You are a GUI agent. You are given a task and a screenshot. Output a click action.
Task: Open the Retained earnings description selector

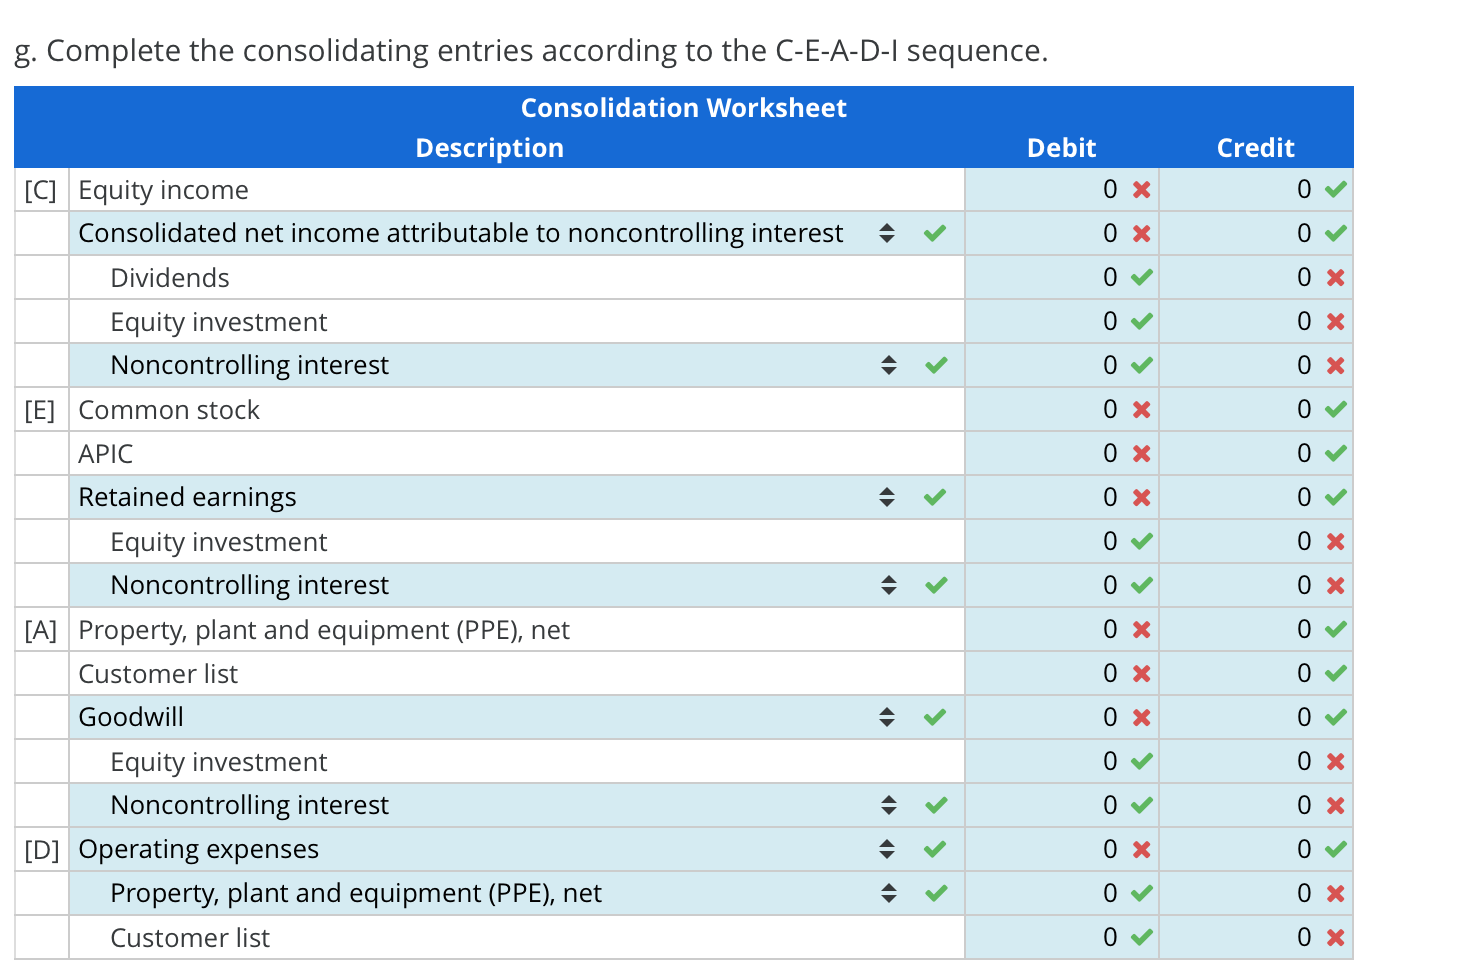click(x=887, y=496)
